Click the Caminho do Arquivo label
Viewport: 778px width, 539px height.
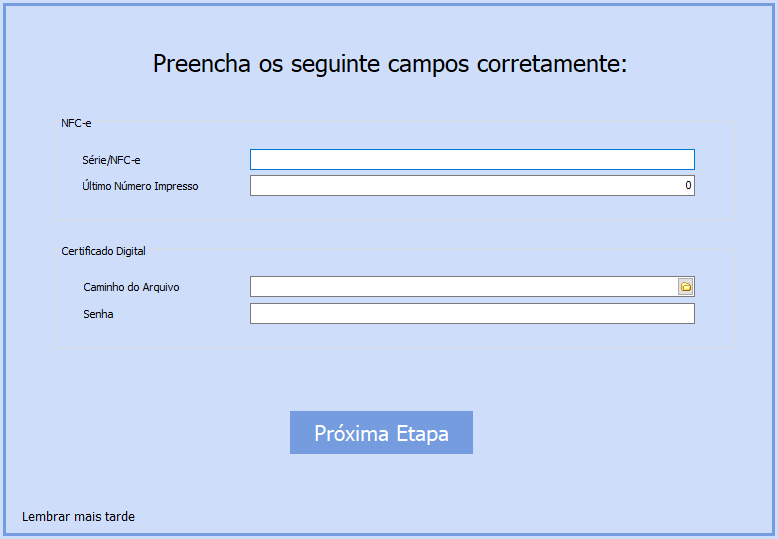pyautogui.click(x=131, y=287)
